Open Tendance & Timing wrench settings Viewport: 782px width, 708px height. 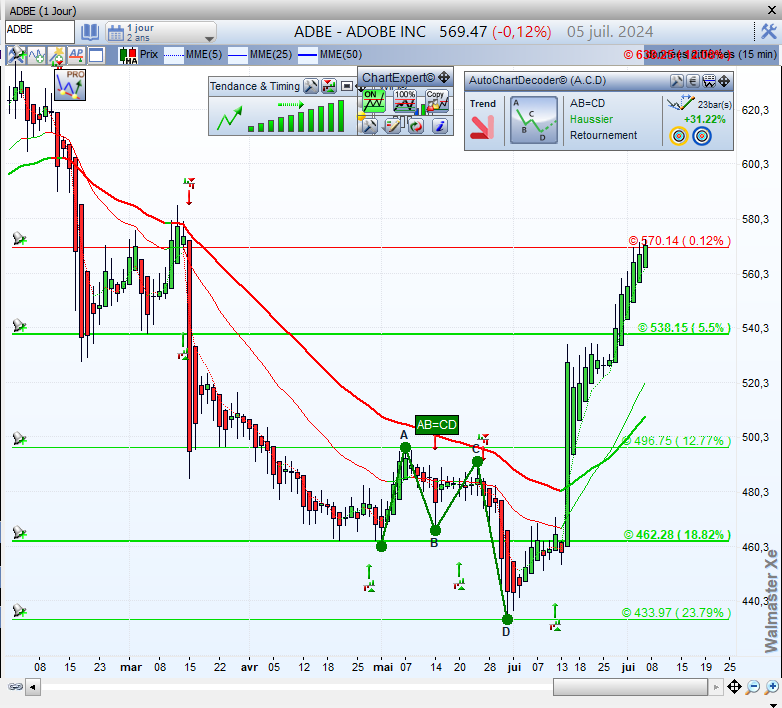pyautogui.click(x=311, y=86)
